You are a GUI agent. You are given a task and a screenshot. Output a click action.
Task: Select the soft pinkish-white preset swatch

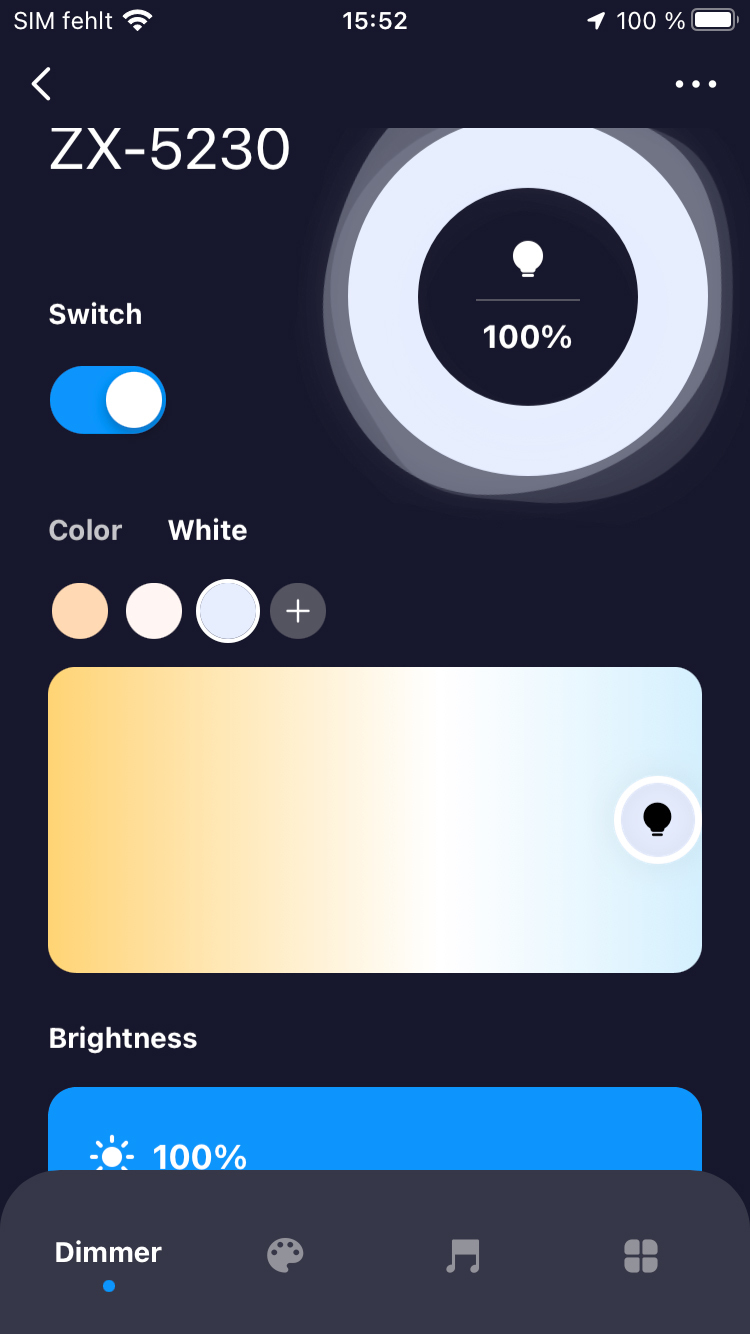(154, 611)
